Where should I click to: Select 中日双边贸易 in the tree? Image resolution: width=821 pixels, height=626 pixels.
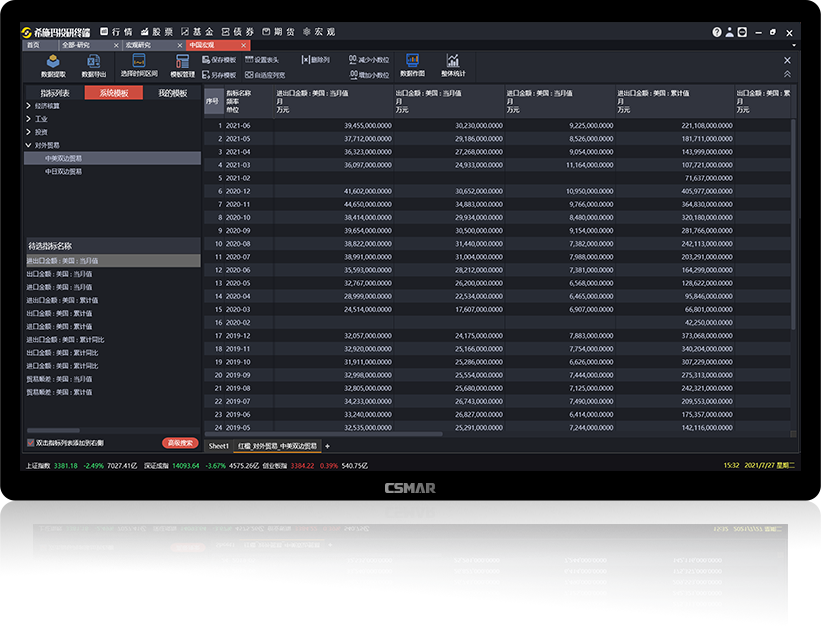(63, 172)
